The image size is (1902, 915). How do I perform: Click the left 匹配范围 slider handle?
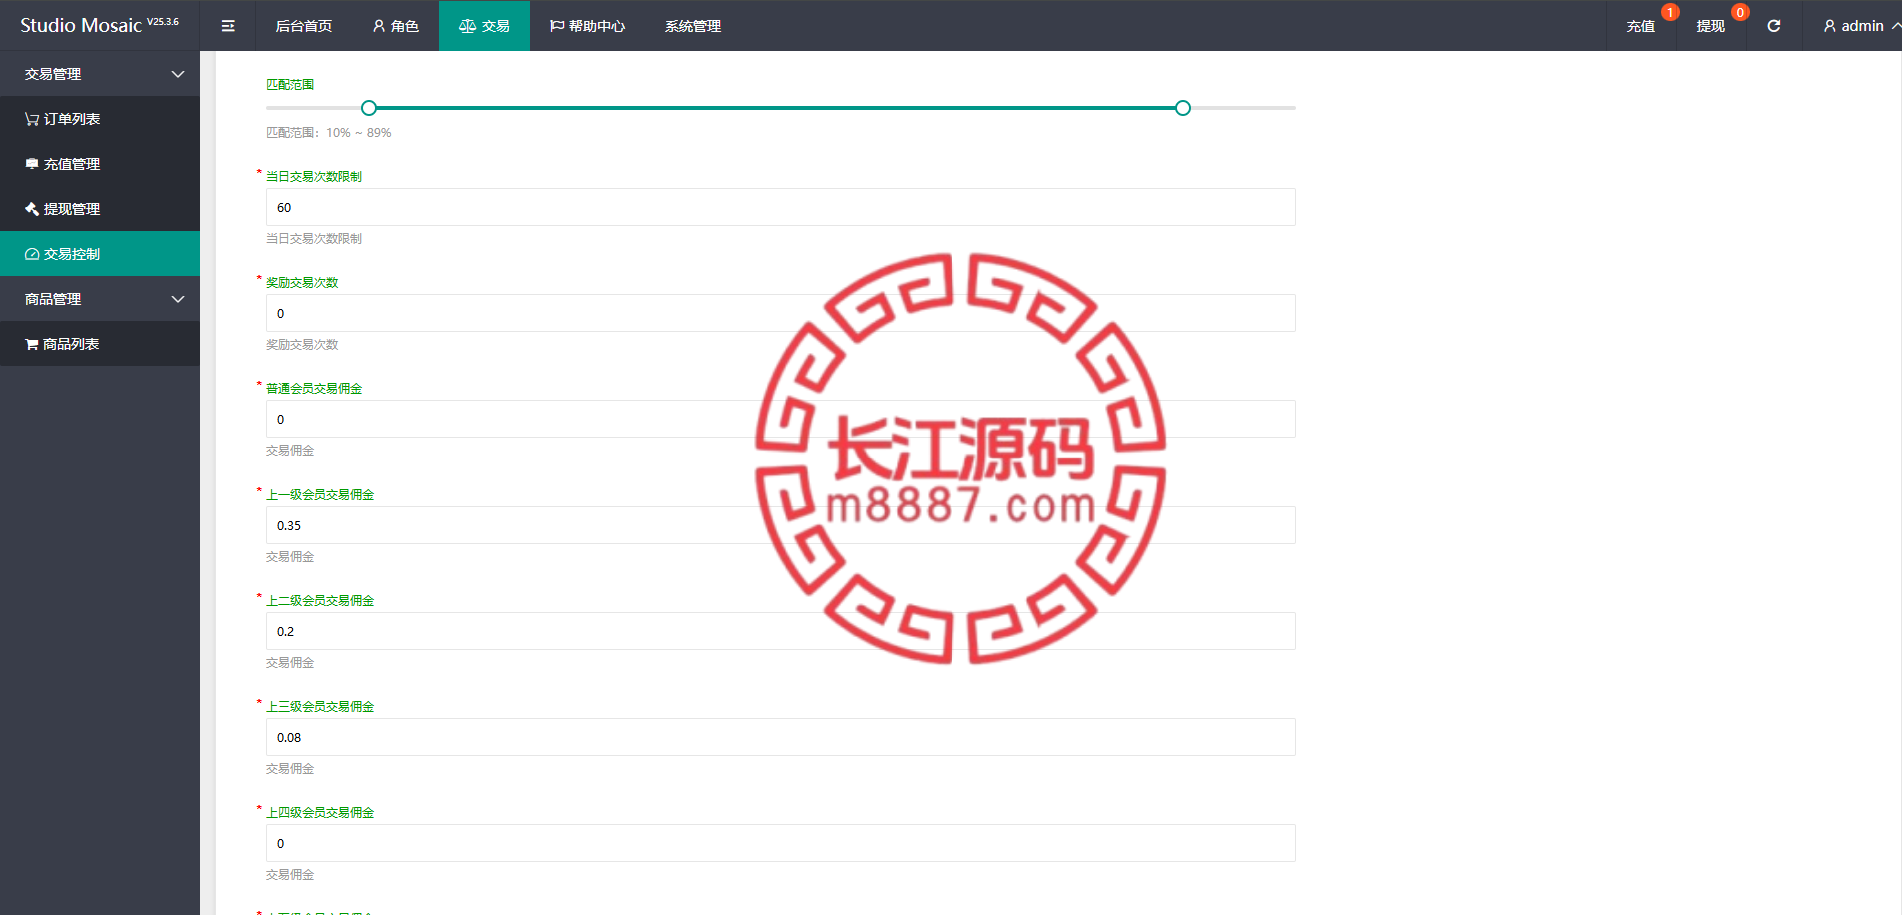click(x=369, y=108)
